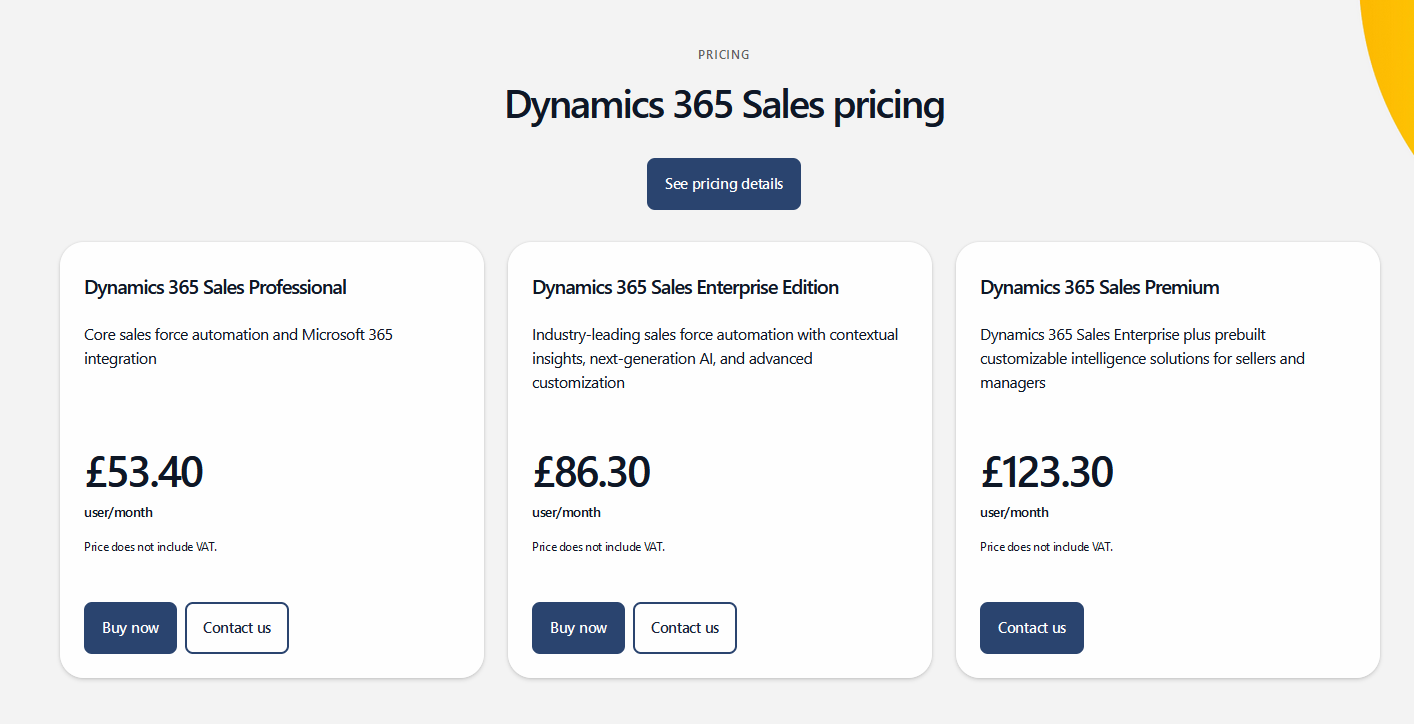Click user/month under the £86.30 price
The width and height of the screenshot is (1414, 724).
[x=566, y=513]
